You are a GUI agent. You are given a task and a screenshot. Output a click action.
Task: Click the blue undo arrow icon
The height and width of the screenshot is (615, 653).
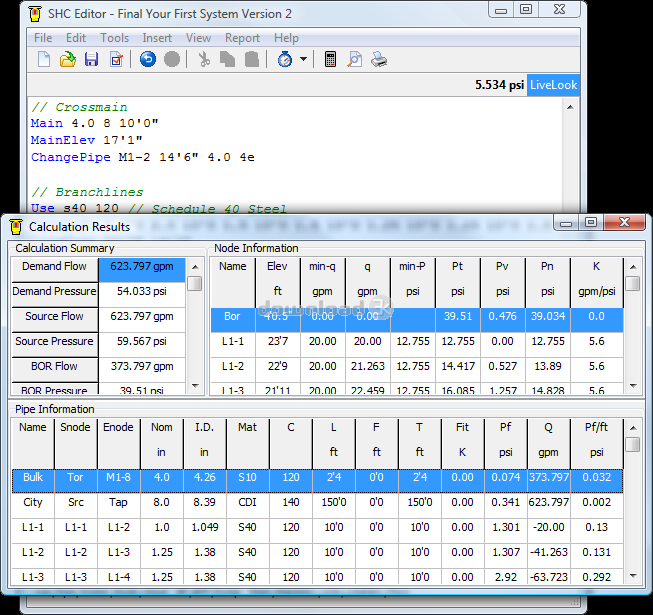(147, 59)
